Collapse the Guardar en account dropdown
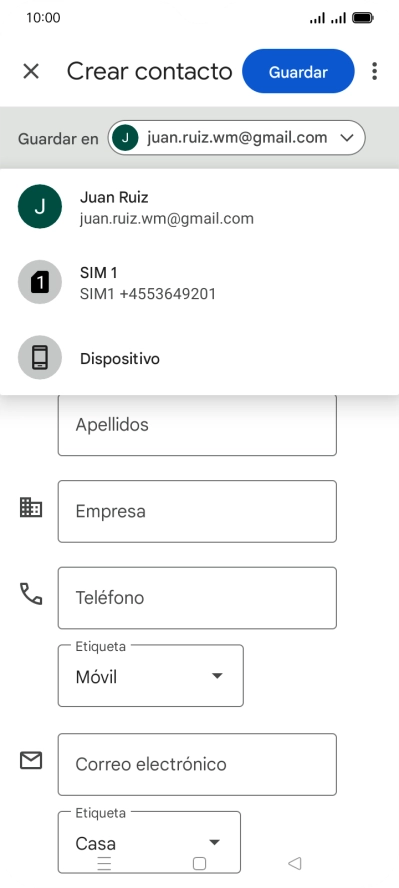This screenshot has height=888, width=399. [237, 138]
